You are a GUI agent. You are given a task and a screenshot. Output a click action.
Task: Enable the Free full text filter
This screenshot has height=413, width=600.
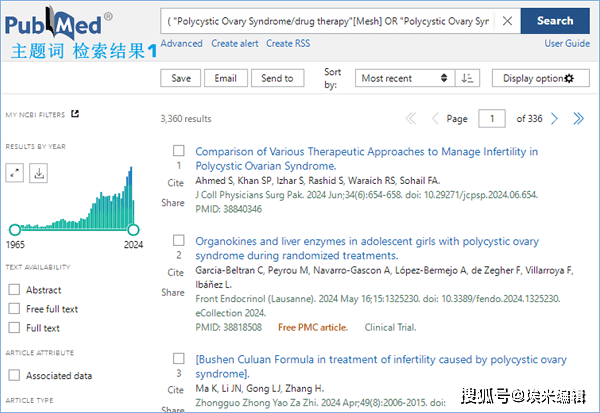(14, 308)
